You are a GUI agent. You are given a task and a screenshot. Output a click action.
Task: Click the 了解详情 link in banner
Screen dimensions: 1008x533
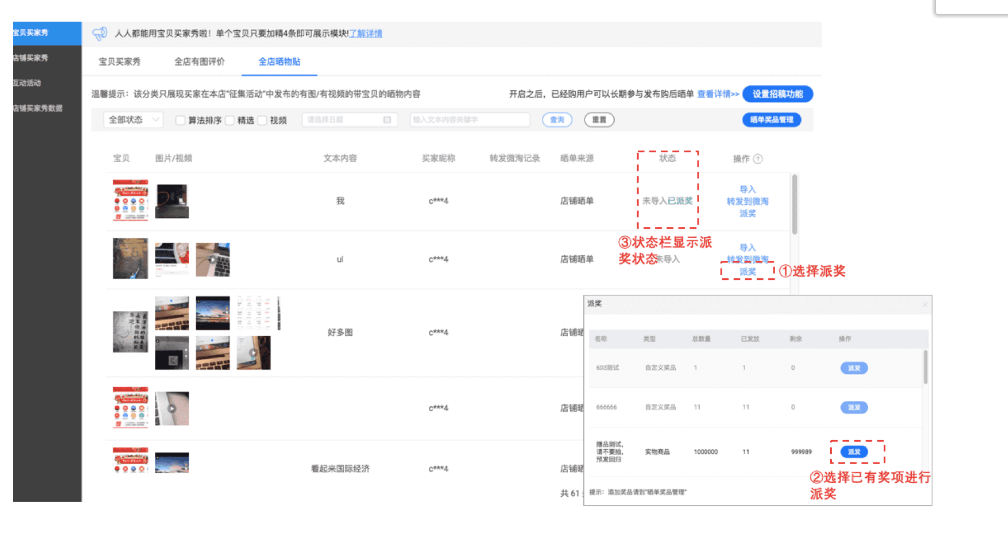365,34
